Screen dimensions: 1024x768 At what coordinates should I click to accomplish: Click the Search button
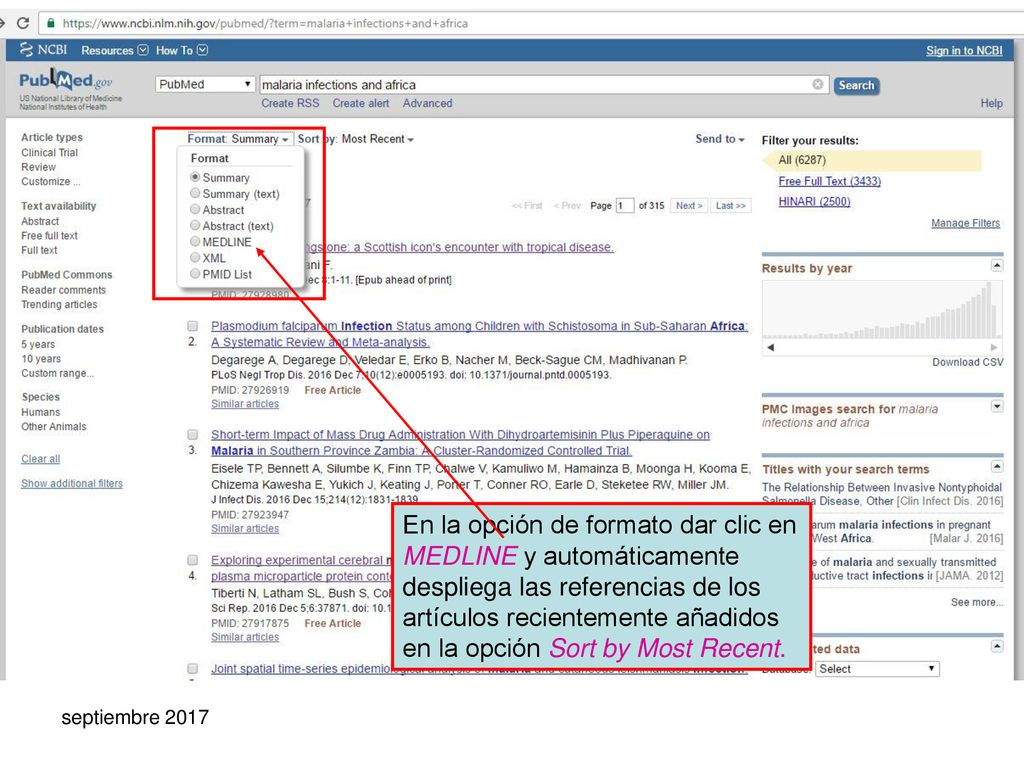point(856,86)
